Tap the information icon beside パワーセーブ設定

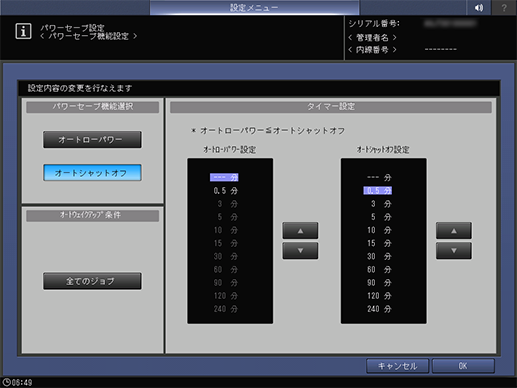[x=23, y=31]
